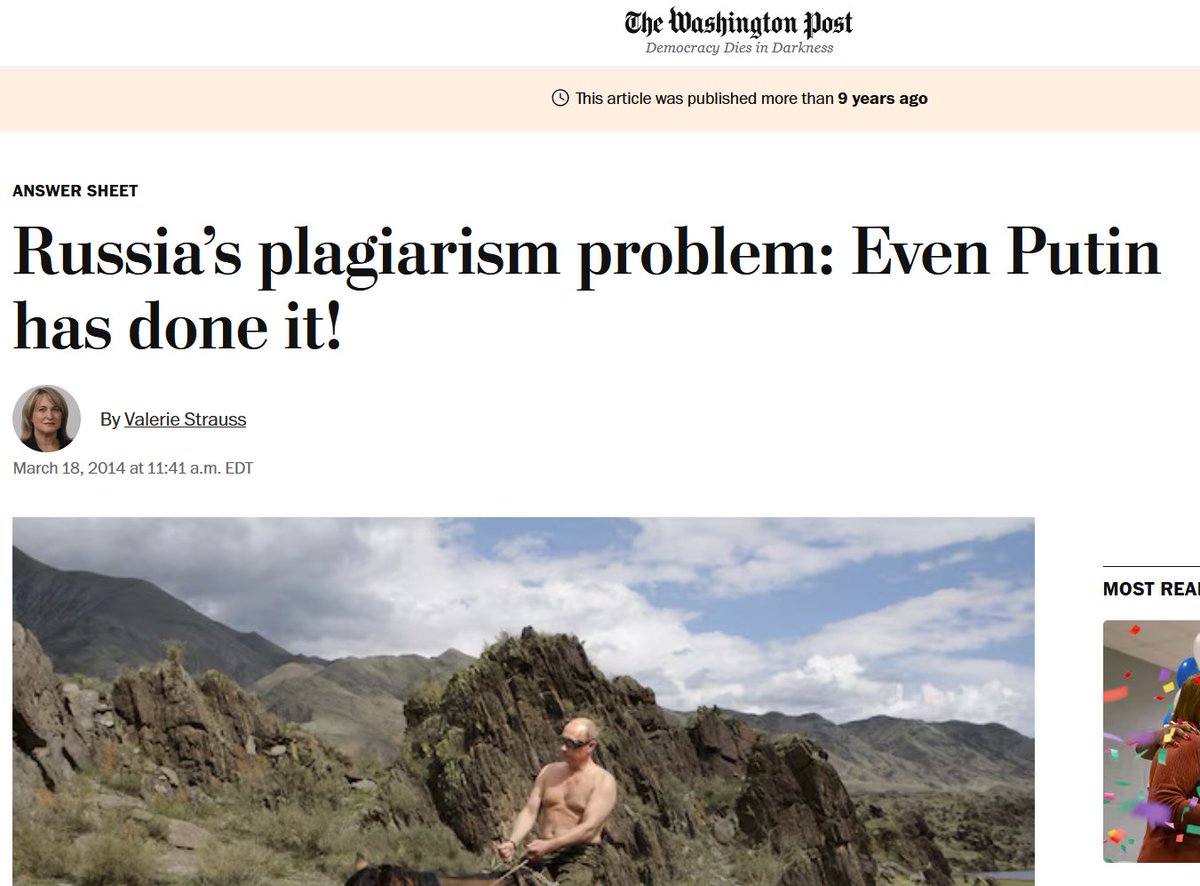1200x886 pixels.
Task: Open the ANSWER SHEET section link
Action: [75, 191]
